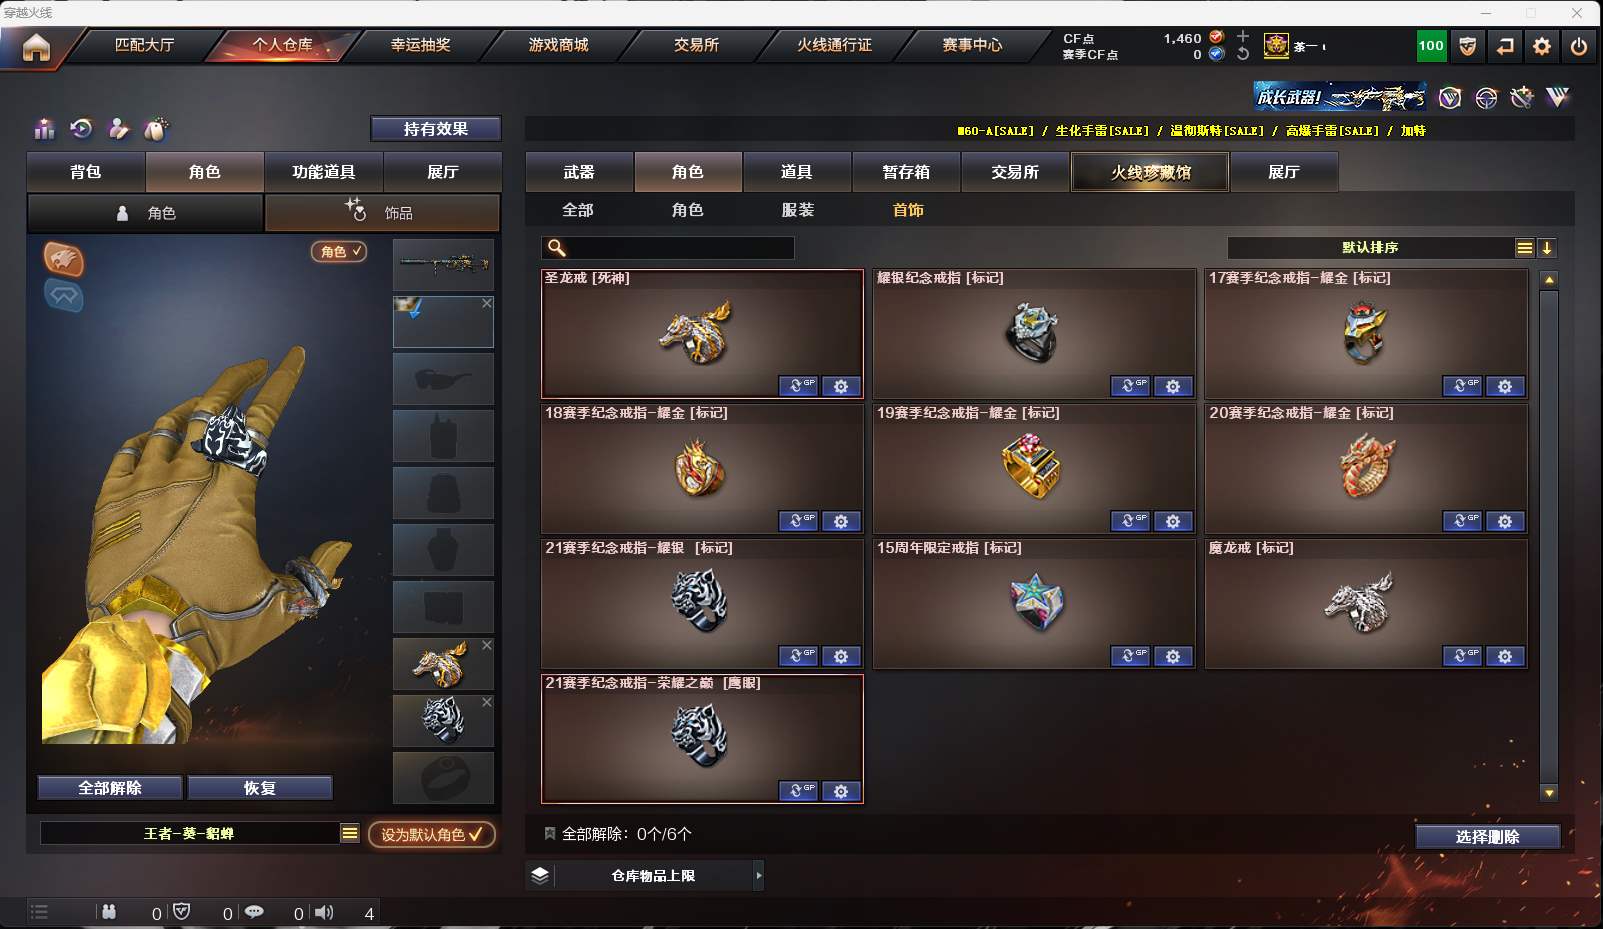Click the inventory search field
Viewport: 1603px width, 929px height.
point(668,248)
